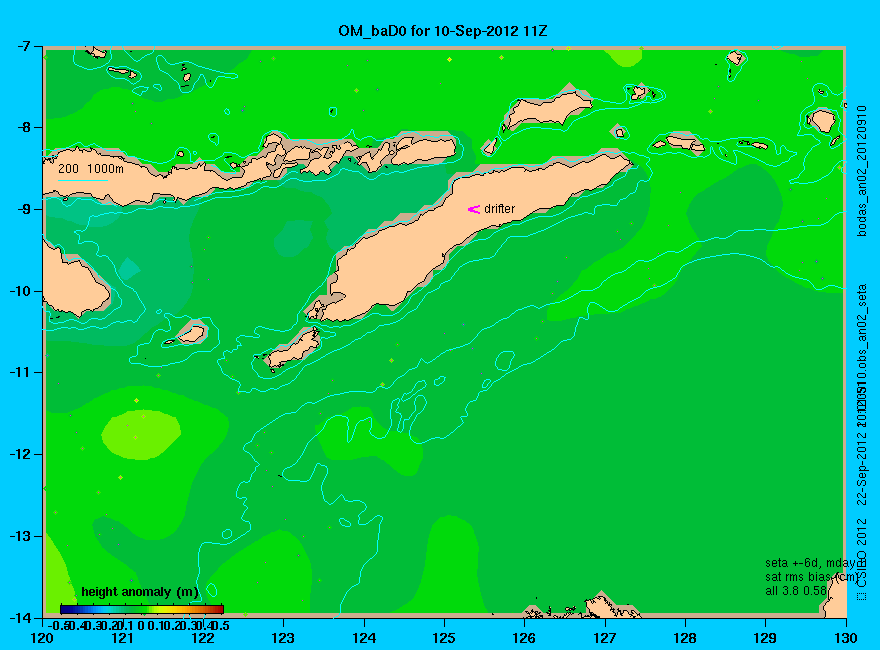Image resolution: width=880 pixels, height=650 pixels.
Task: Click the 'sat rms bias (cm)' text
Action: (812, 577)
